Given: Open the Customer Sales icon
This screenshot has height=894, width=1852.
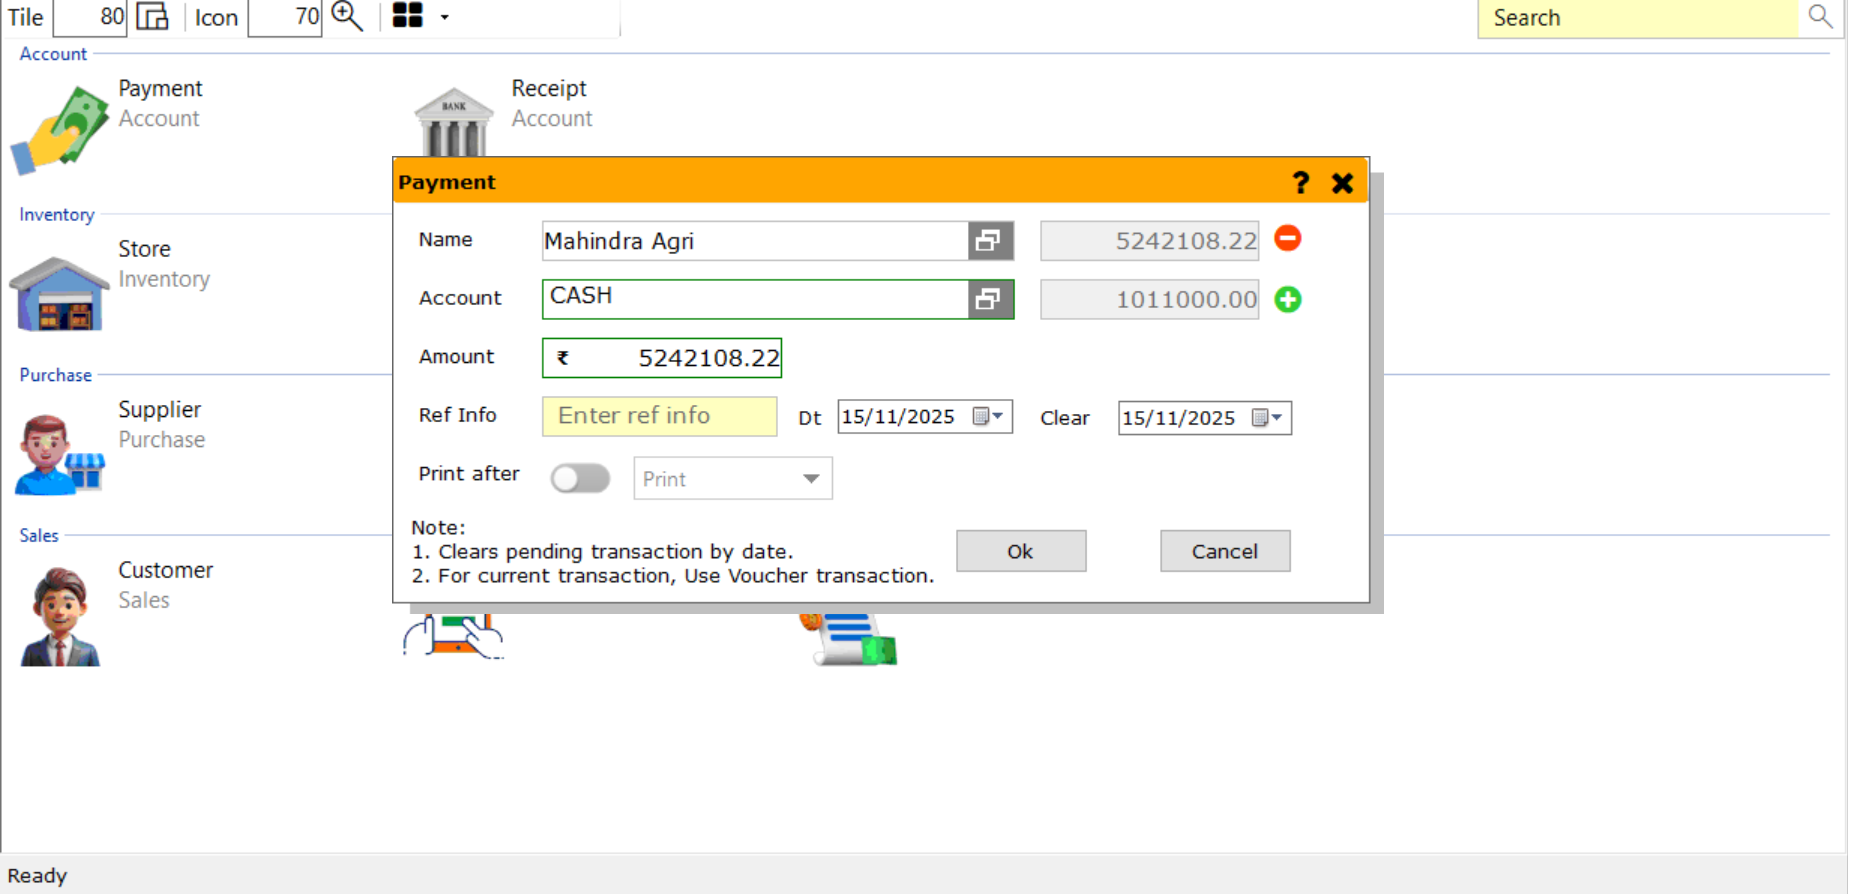Looking at the screenshot, I should [x=60, y=616].
